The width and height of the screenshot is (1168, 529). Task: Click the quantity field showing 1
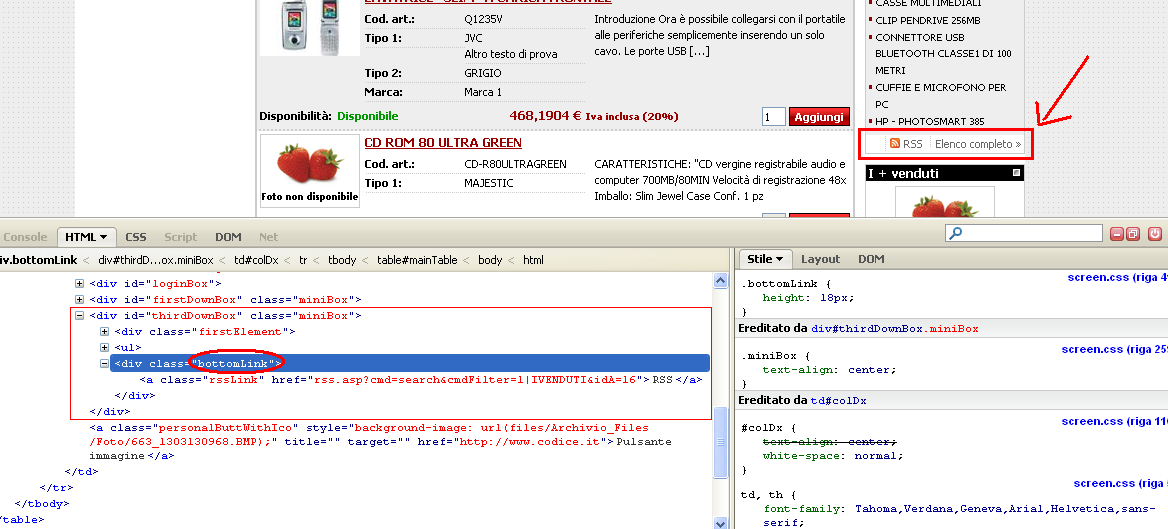coord(774,117)
